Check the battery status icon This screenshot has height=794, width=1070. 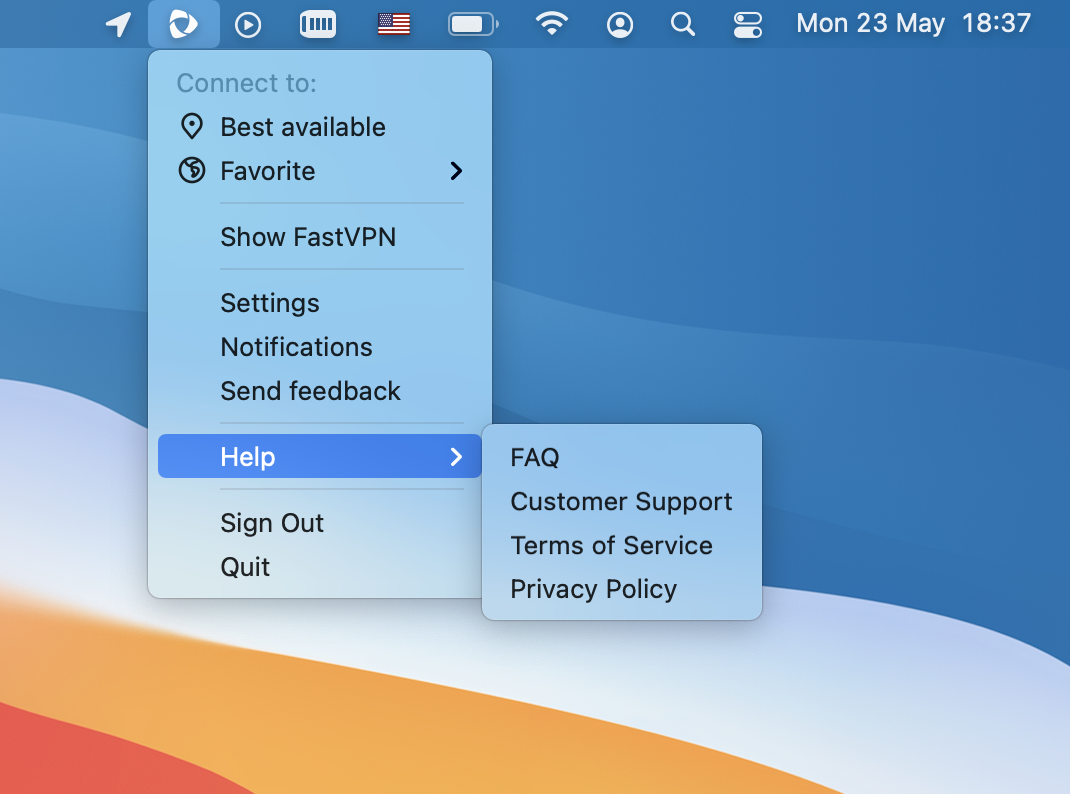[x=474, y=25]
